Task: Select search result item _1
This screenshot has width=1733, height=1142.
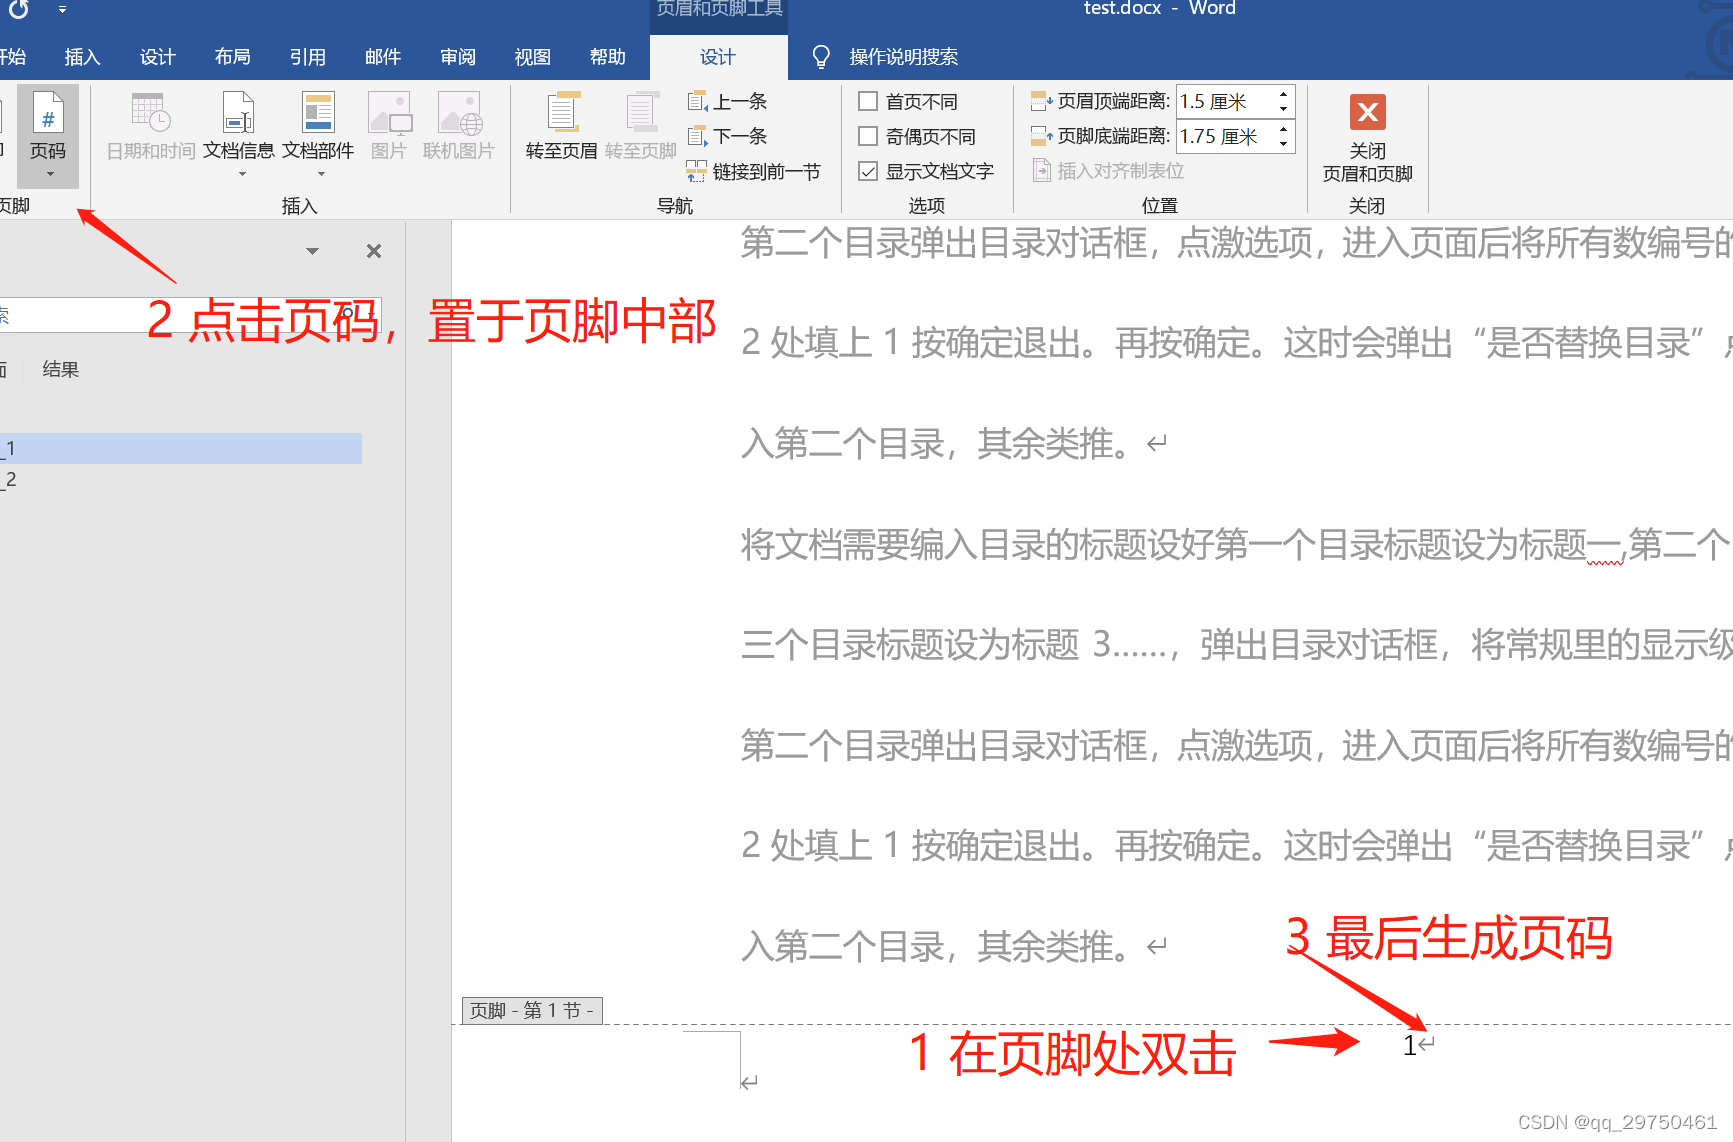Action: pyautogui.click(x=180, y=448)
